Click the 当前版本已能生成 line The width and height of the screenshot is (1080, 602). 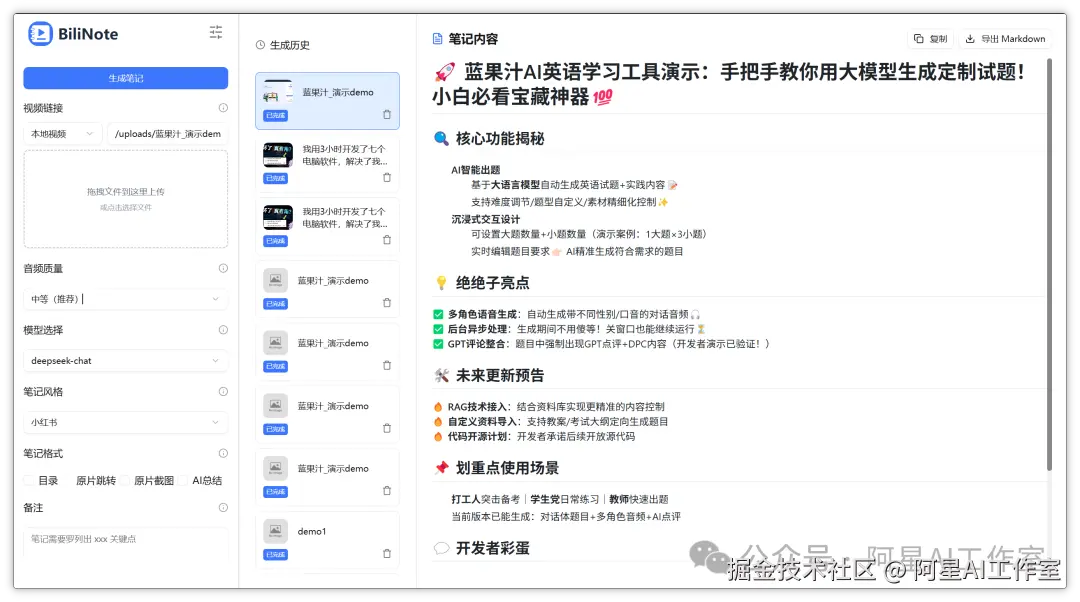pyautogui.click(x=566, y=517)
